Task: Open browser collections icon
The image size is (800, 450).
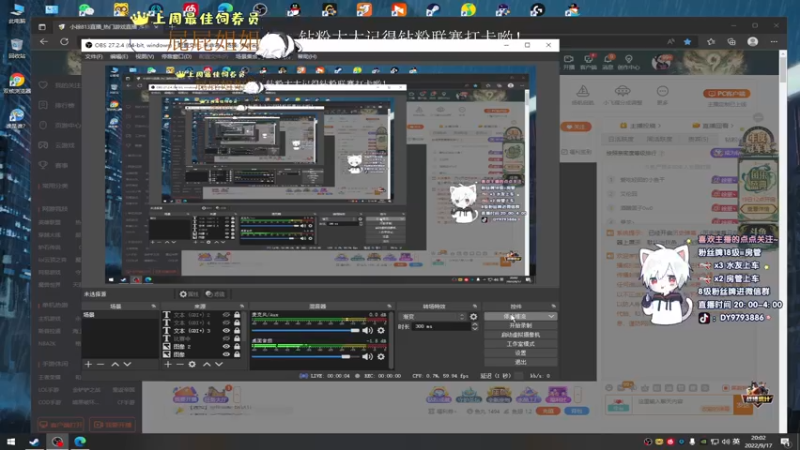Action: click(732, 42)
